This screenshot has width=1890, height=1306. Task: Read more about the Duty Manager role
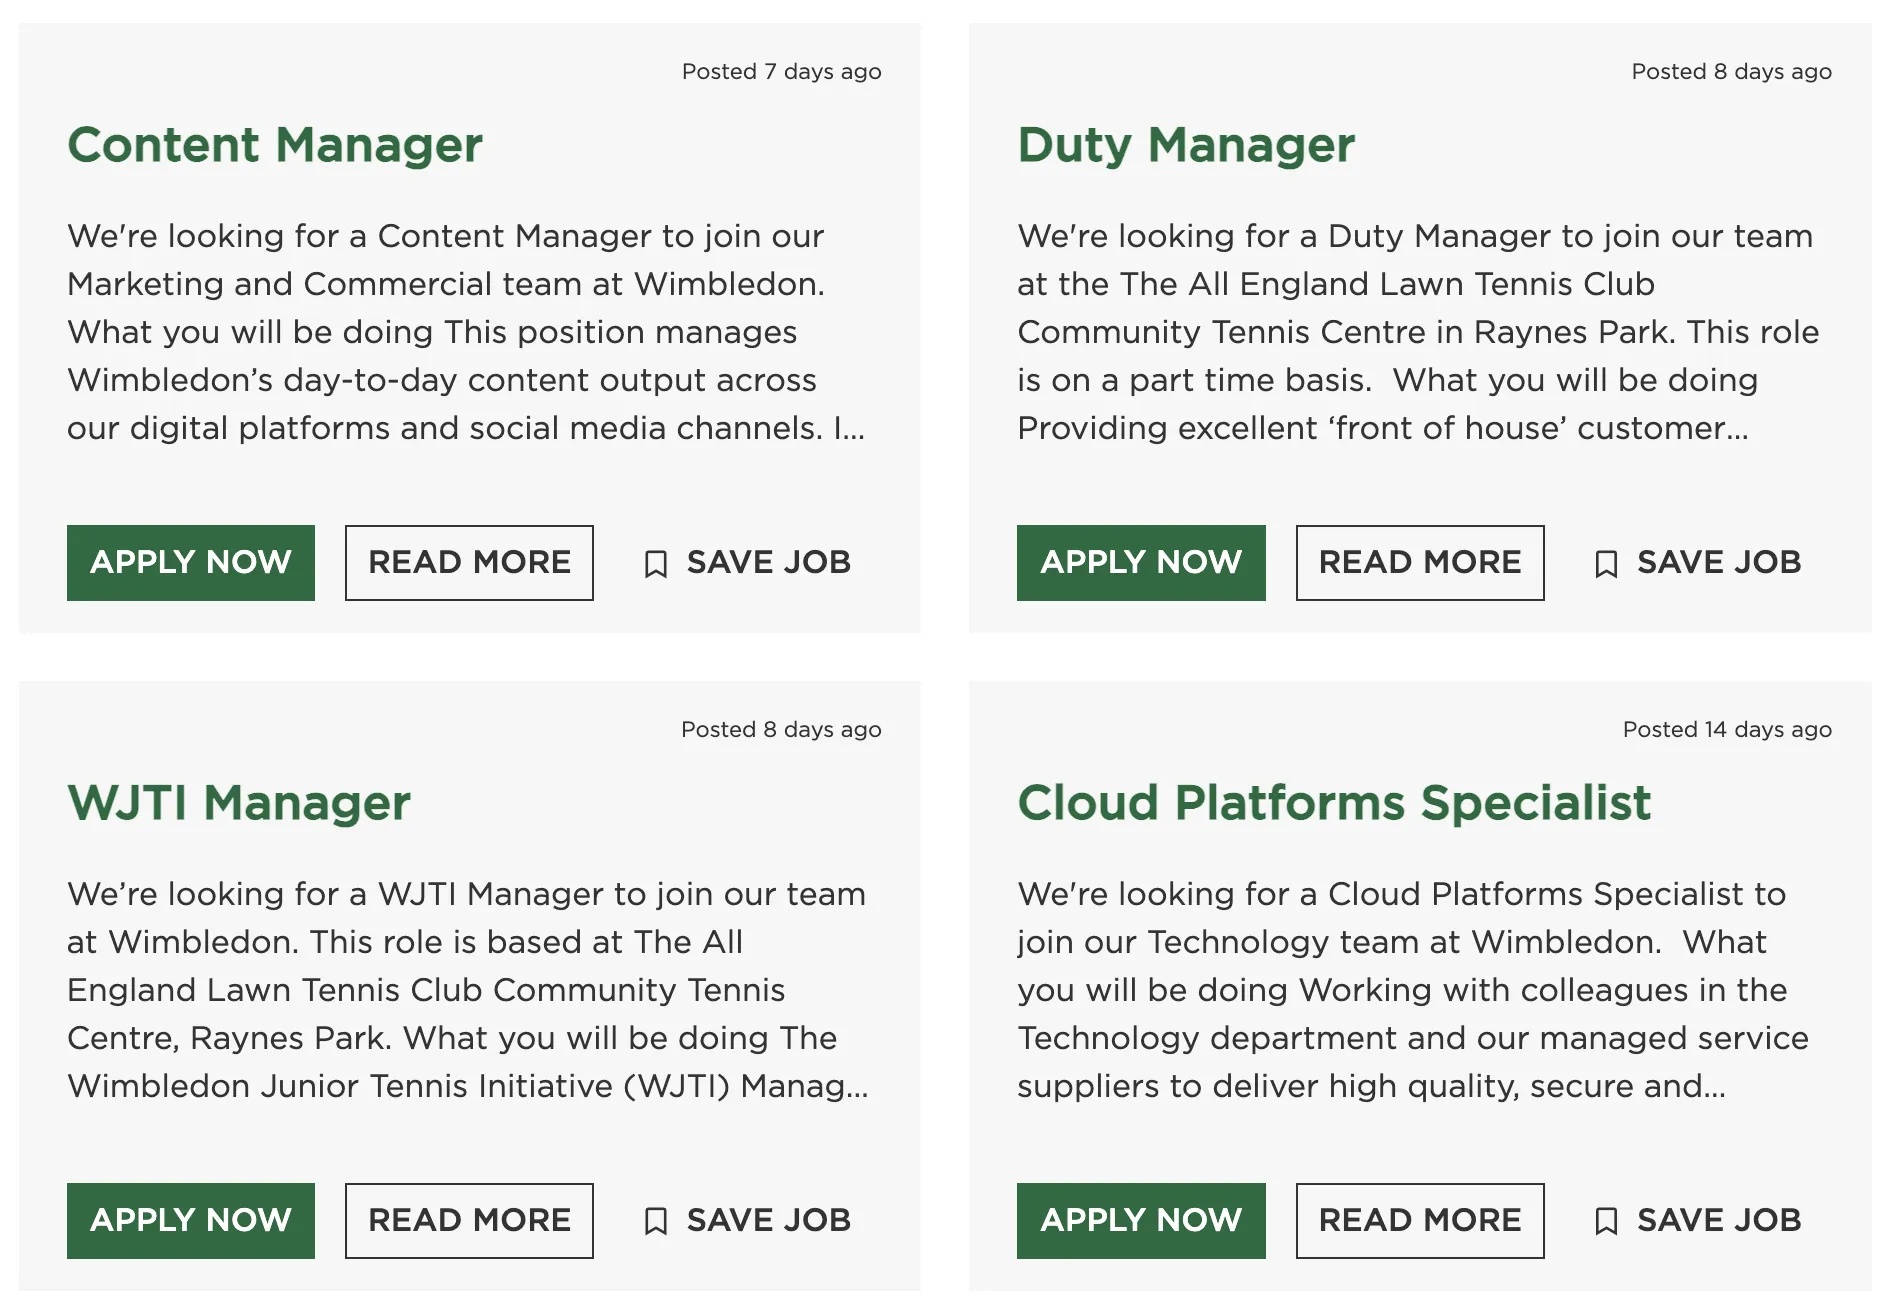(1419, 562)
